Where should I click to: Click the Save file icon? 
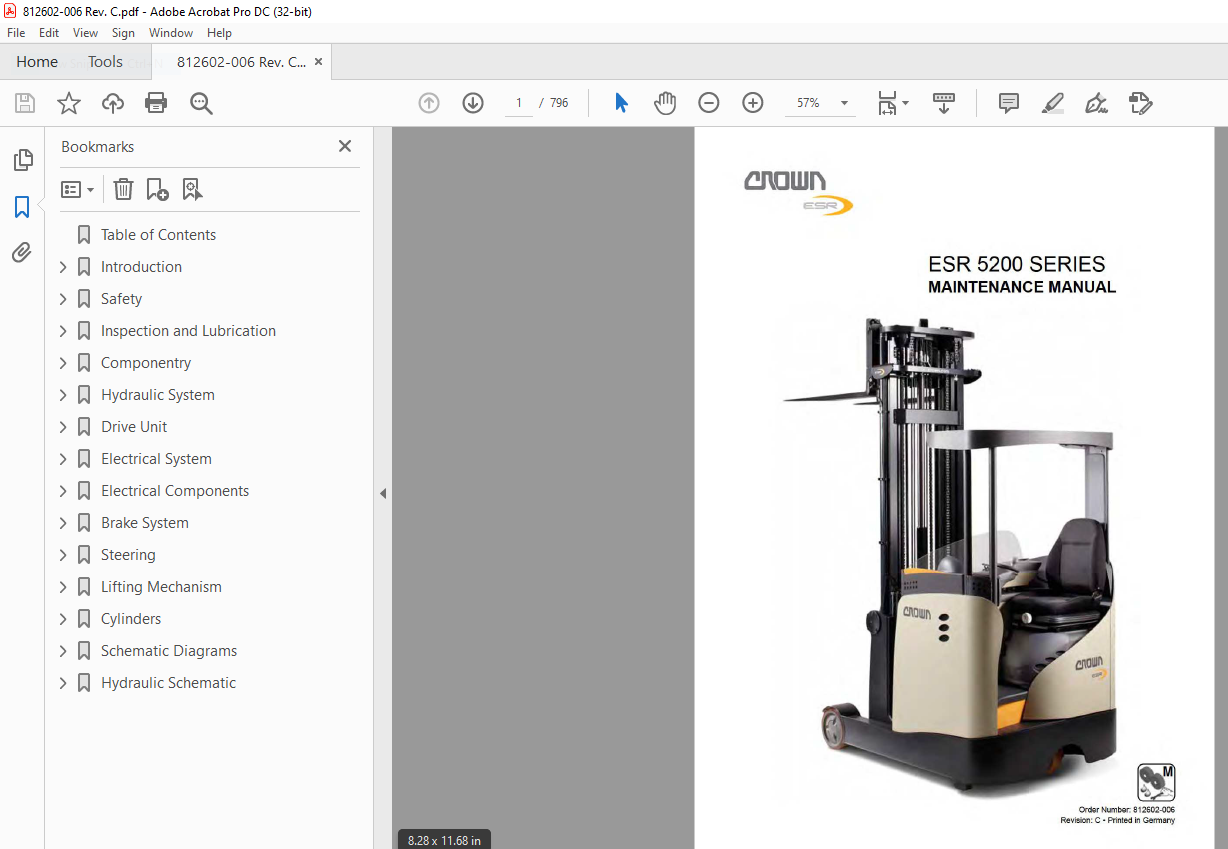point(25,103)
